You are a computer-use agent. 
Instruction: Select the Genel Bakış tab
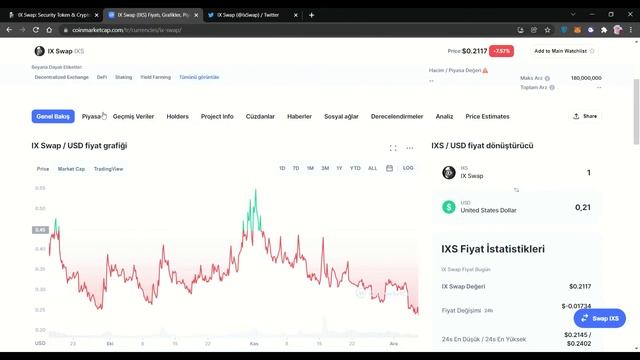point(53,116)
